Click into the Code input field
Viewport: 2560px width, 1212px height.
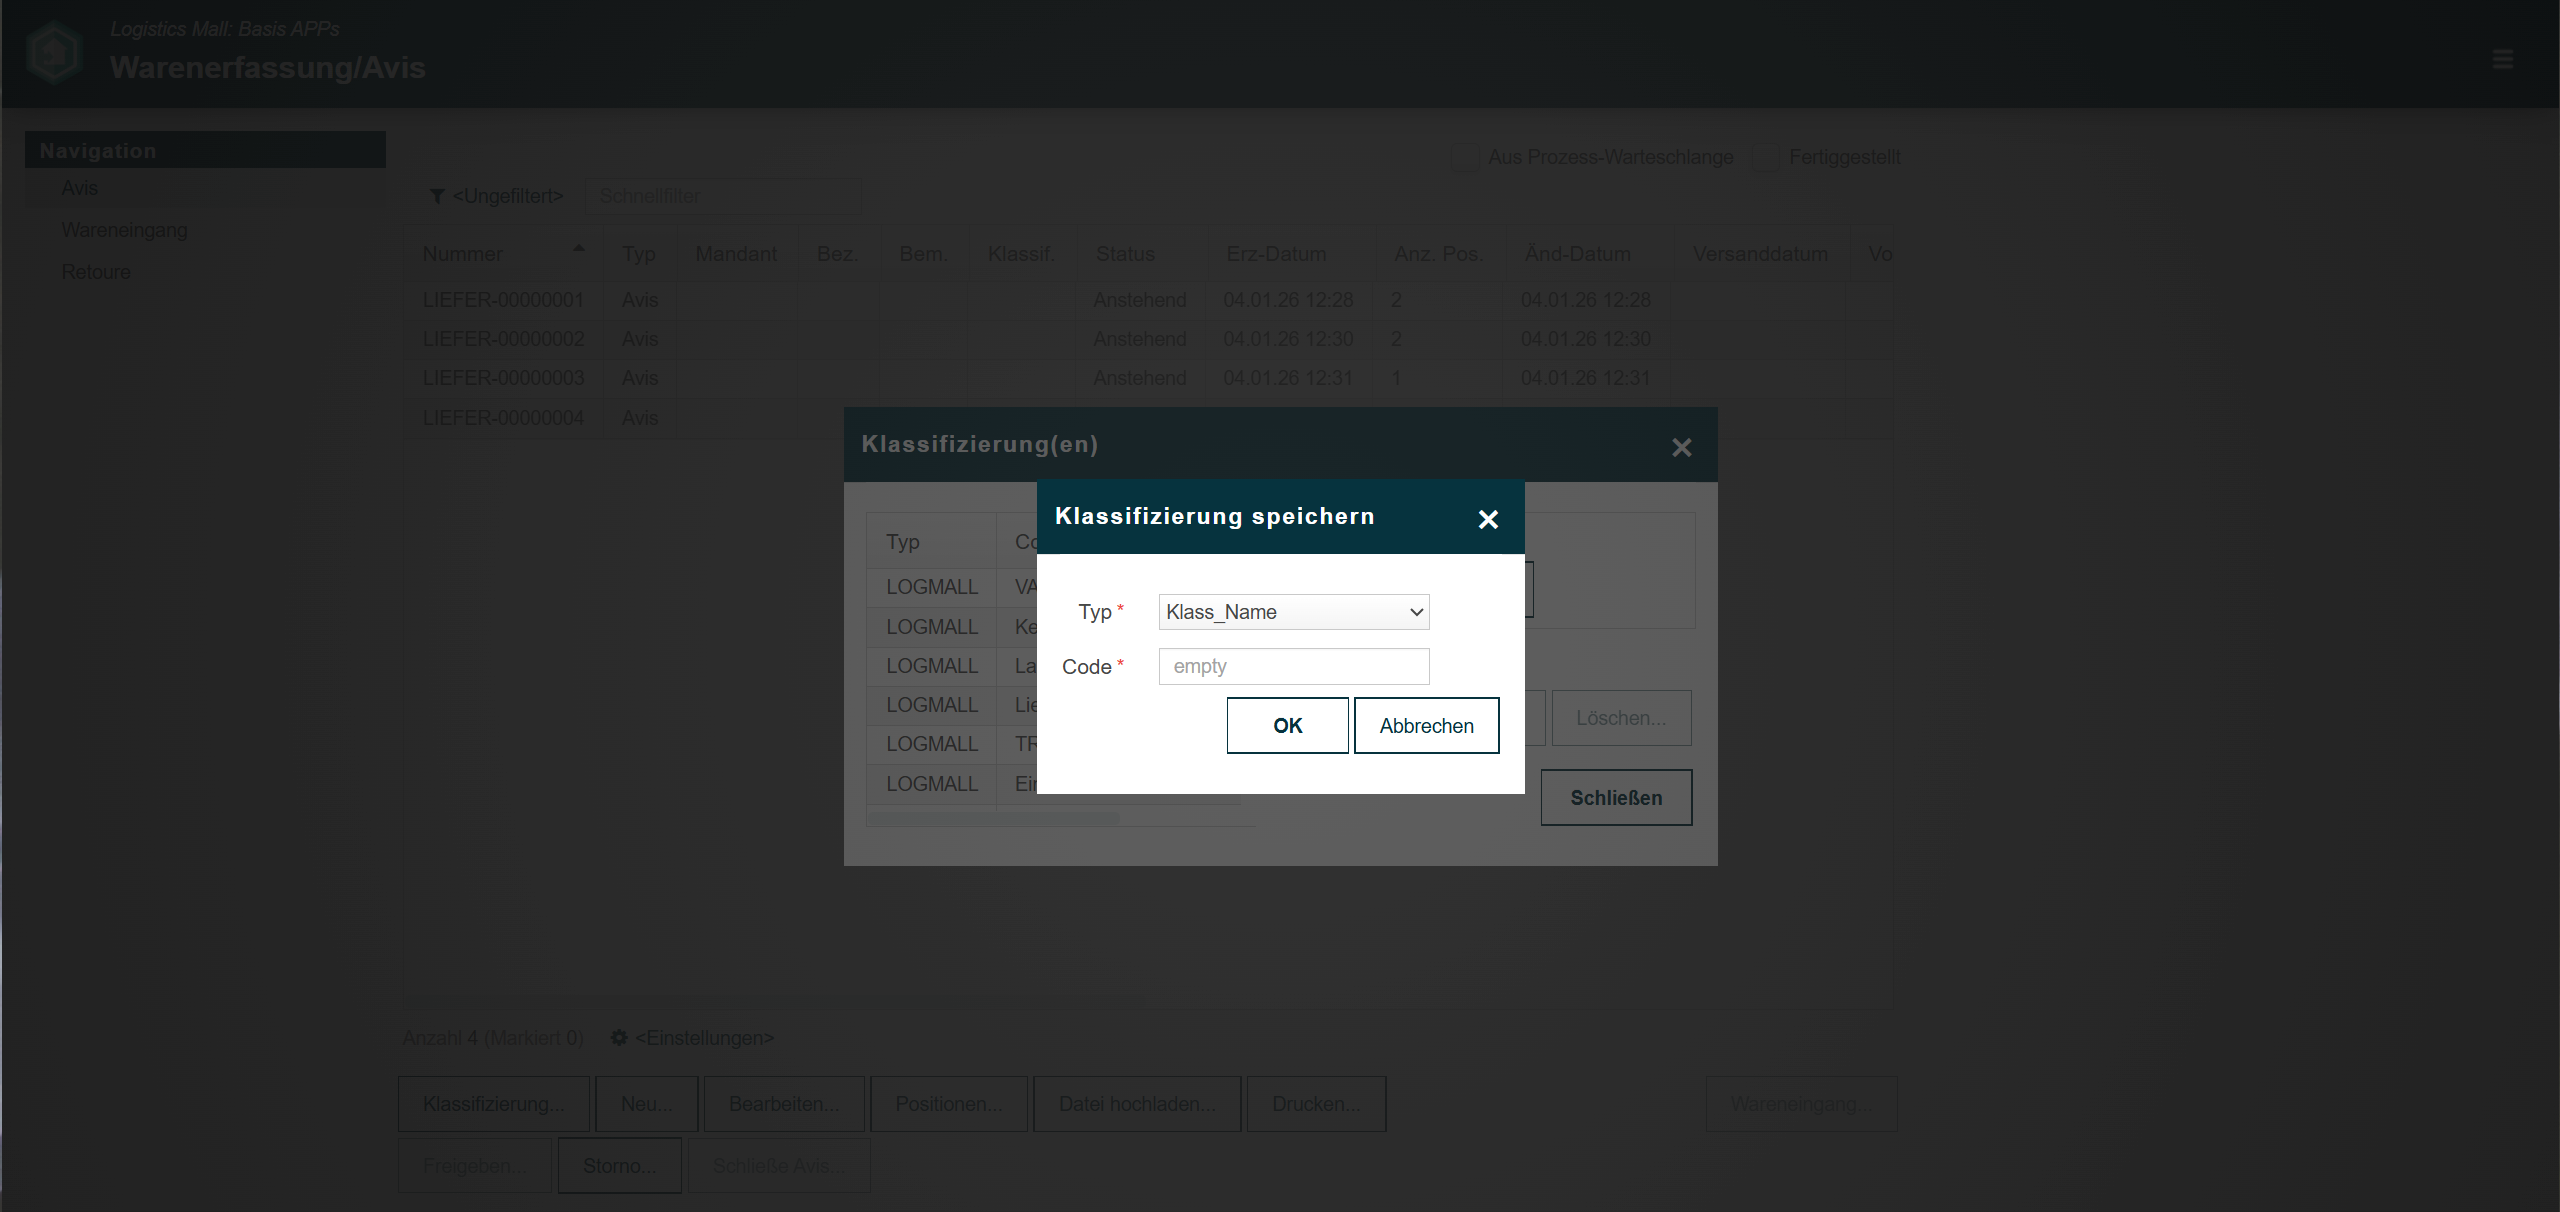(1293, 666)
